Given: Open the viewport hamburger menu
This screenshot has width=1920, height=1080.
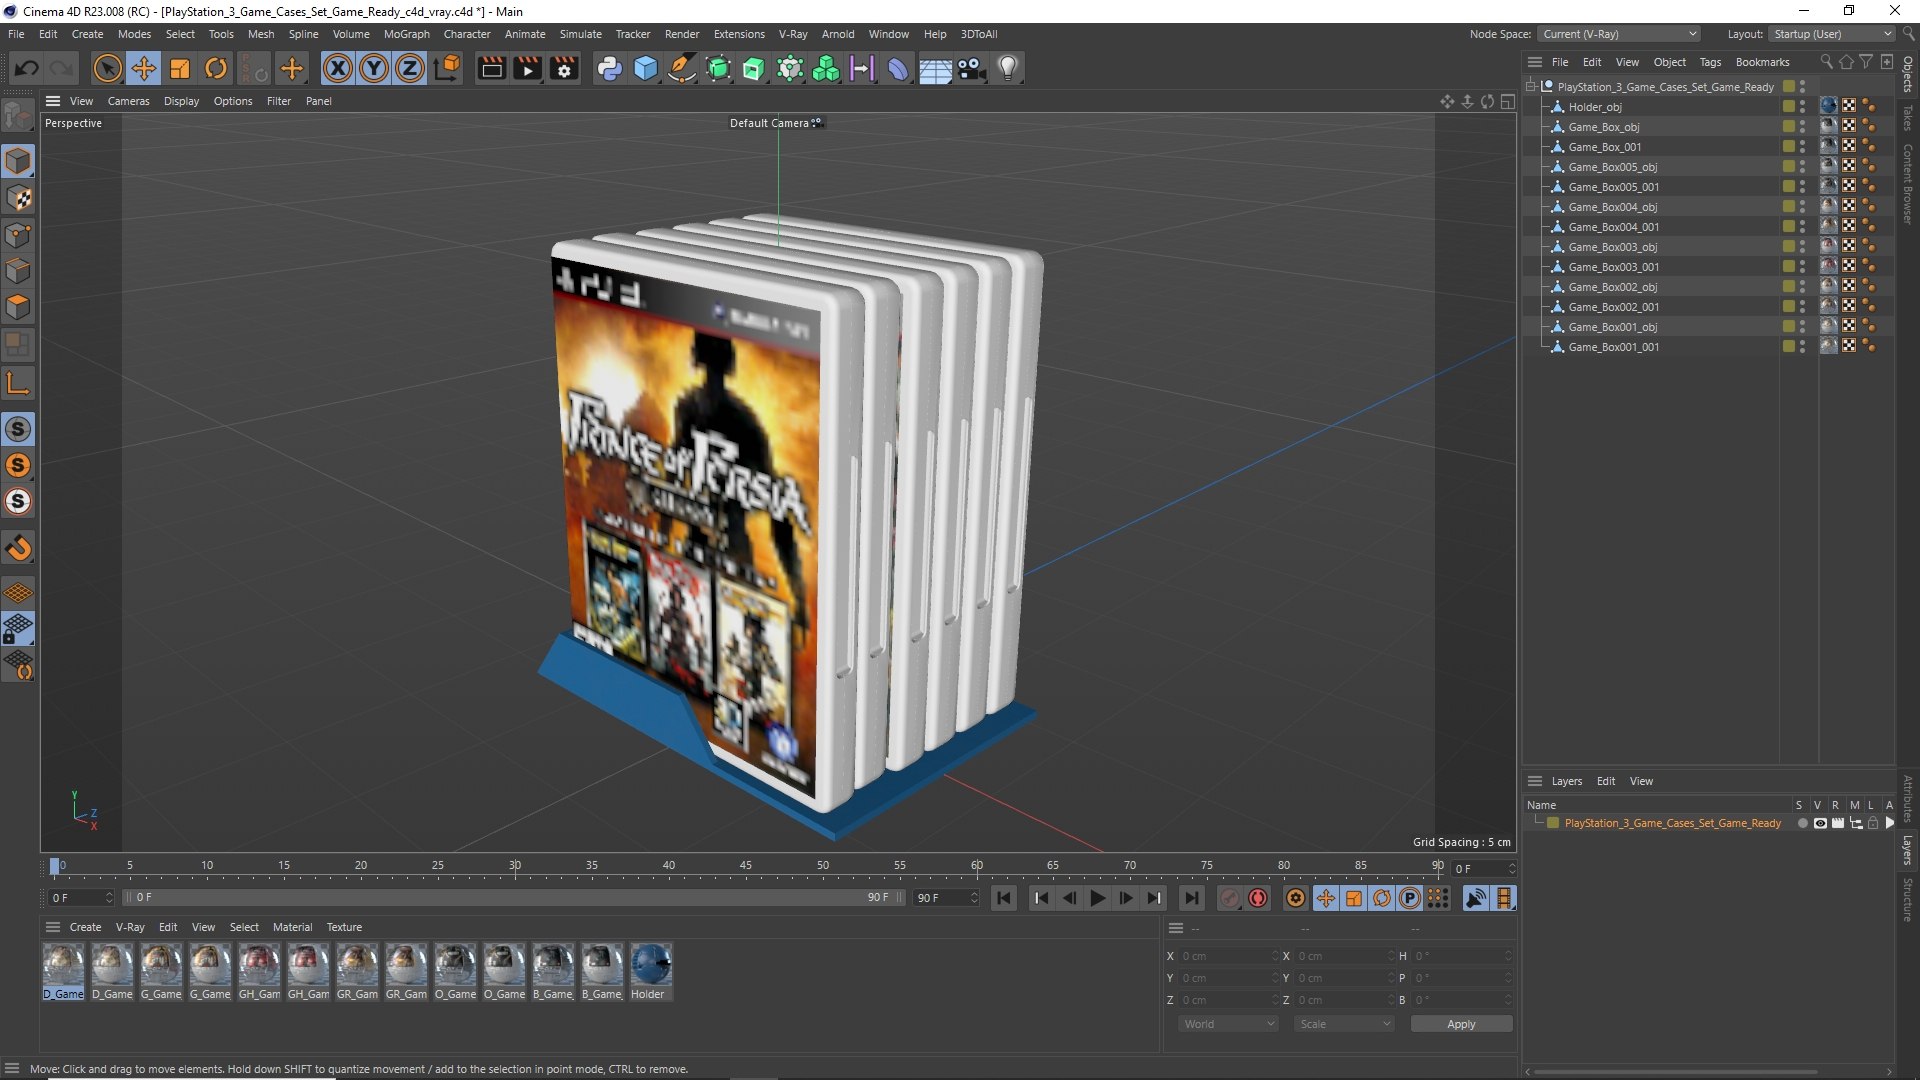Looking at the screenshot, I should point(53,101).
